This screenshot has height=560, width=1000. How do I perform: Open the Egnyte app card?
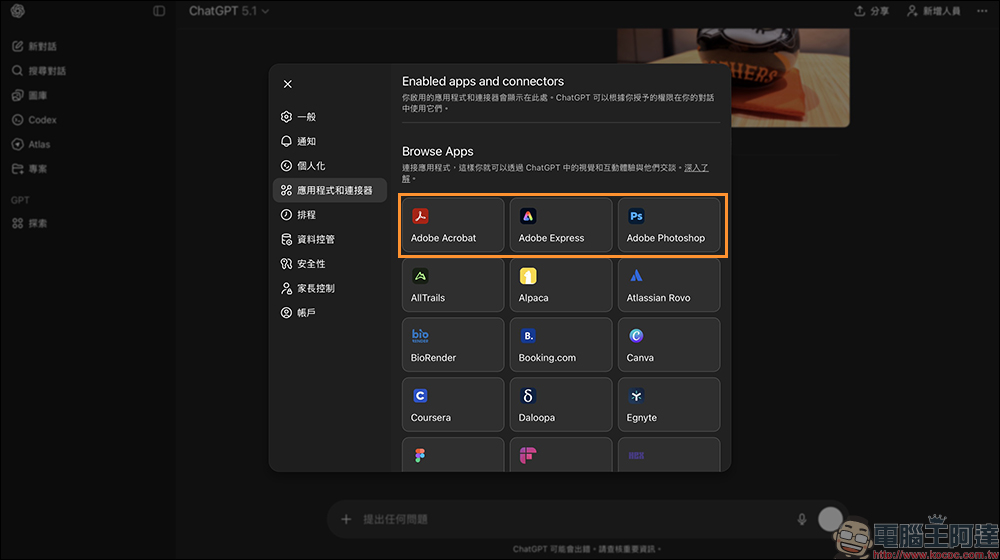669,404
